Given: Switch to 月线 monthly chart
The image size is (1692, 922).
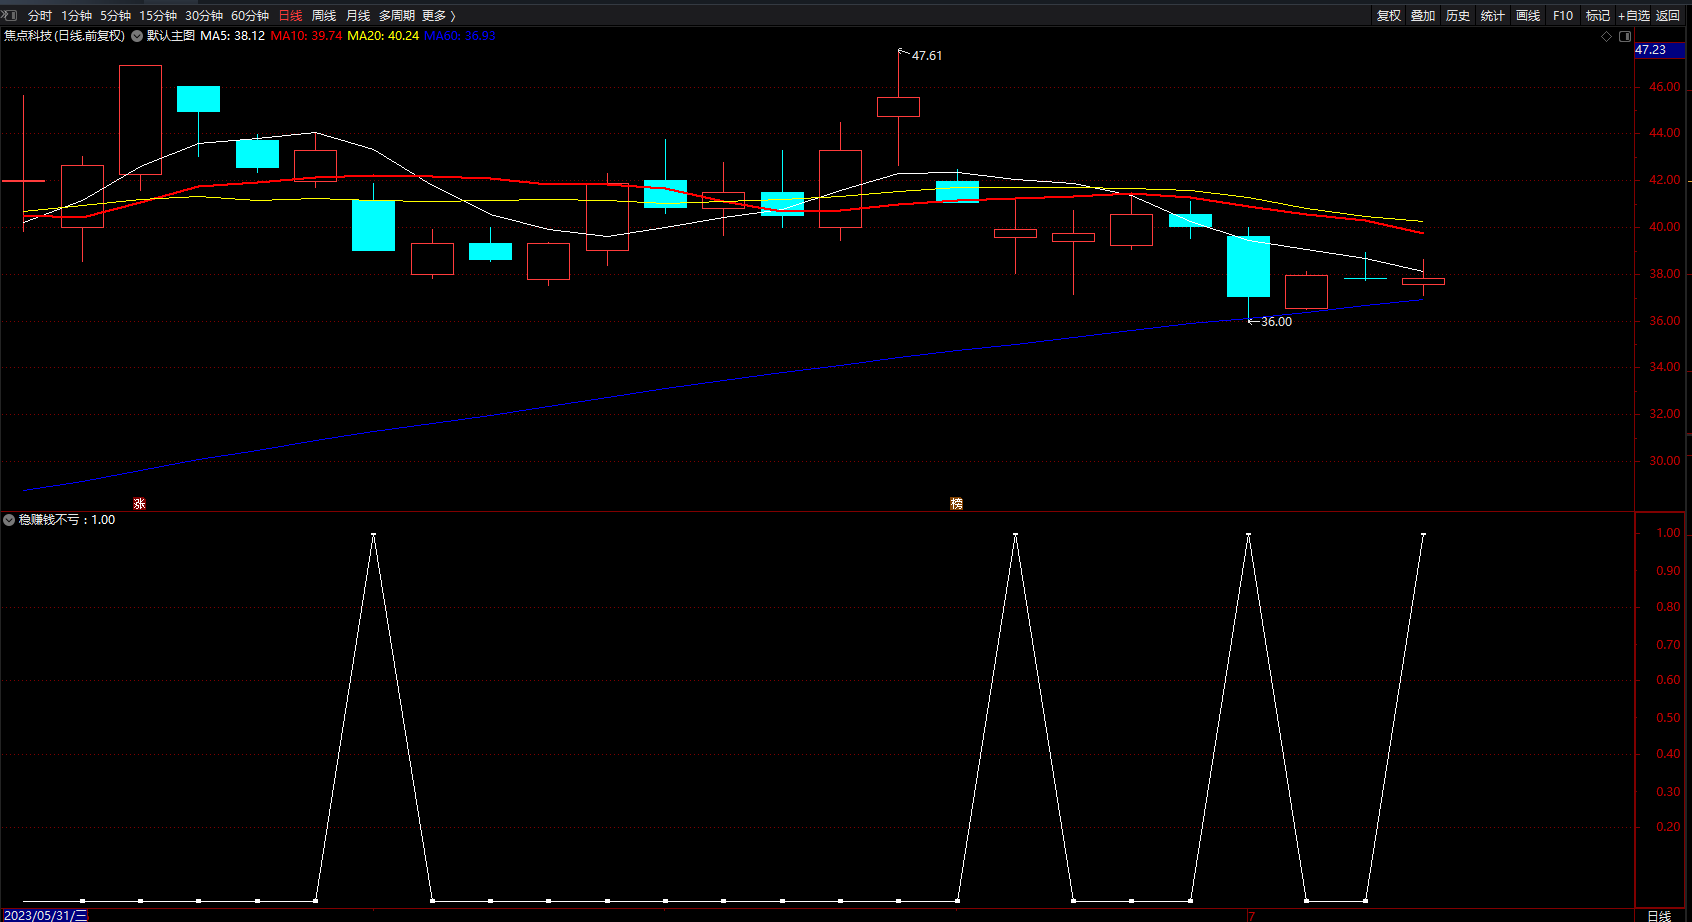Looking at the screenshot, I should click(358, 16).
